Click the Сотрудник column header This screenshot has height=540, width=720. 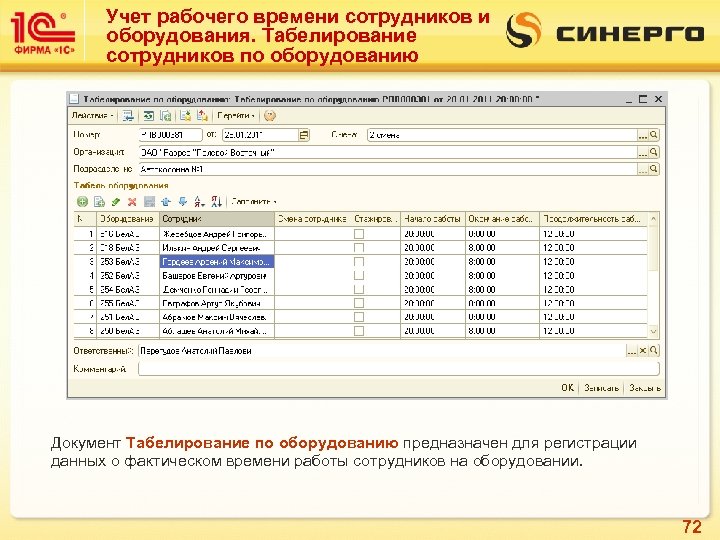[x=217, y=219]
